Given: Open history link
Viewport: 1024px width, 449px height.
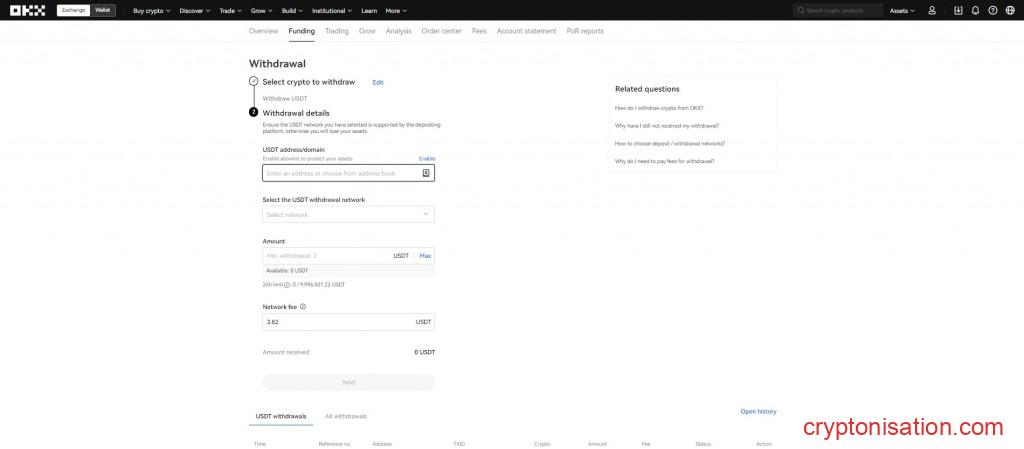Looking at the screenshot, I should coord(757,411).
